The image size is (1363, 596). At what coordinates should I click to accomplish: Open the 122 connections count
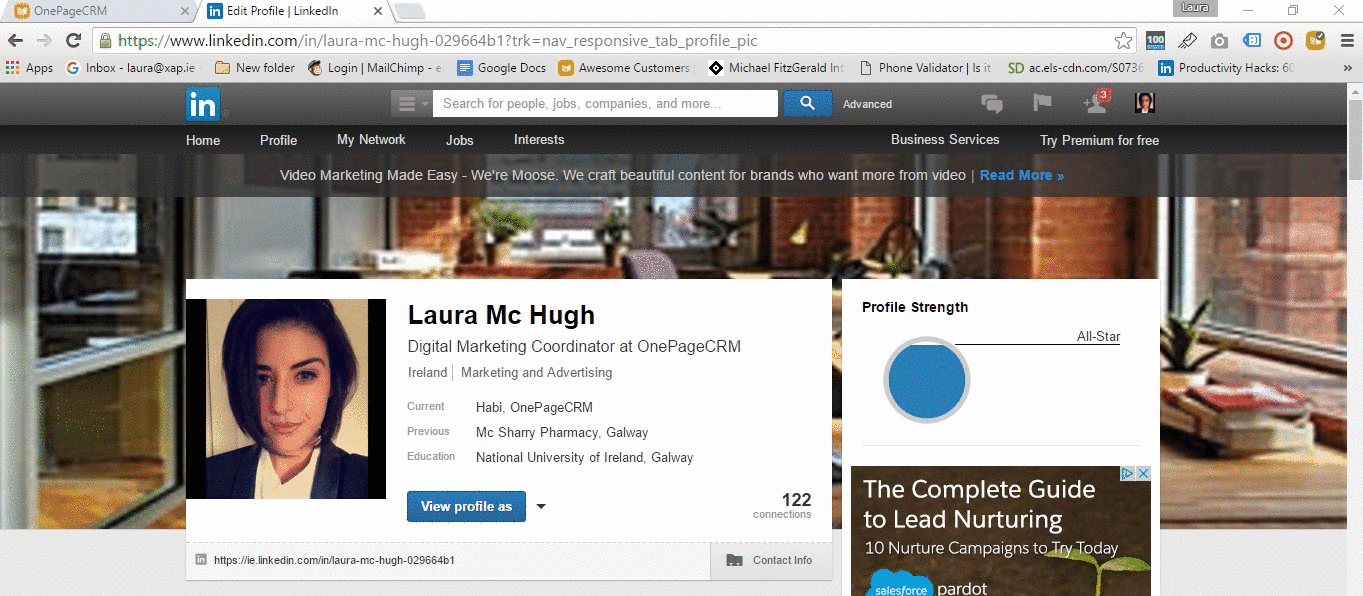point(783,505)
